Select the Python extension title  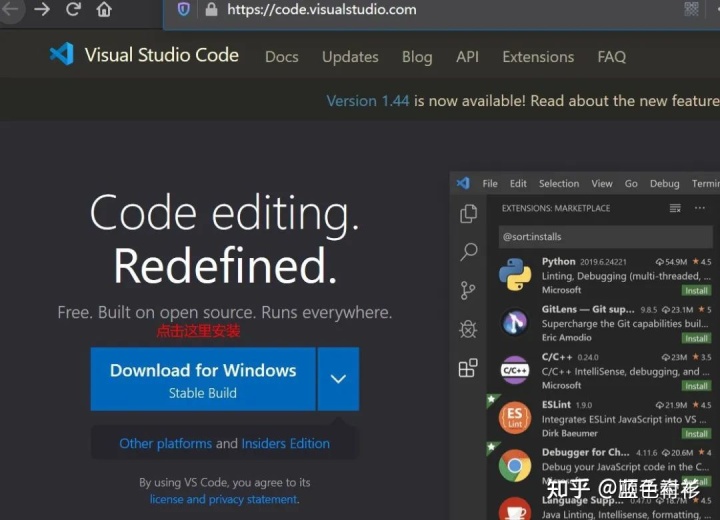pos(558,261)
